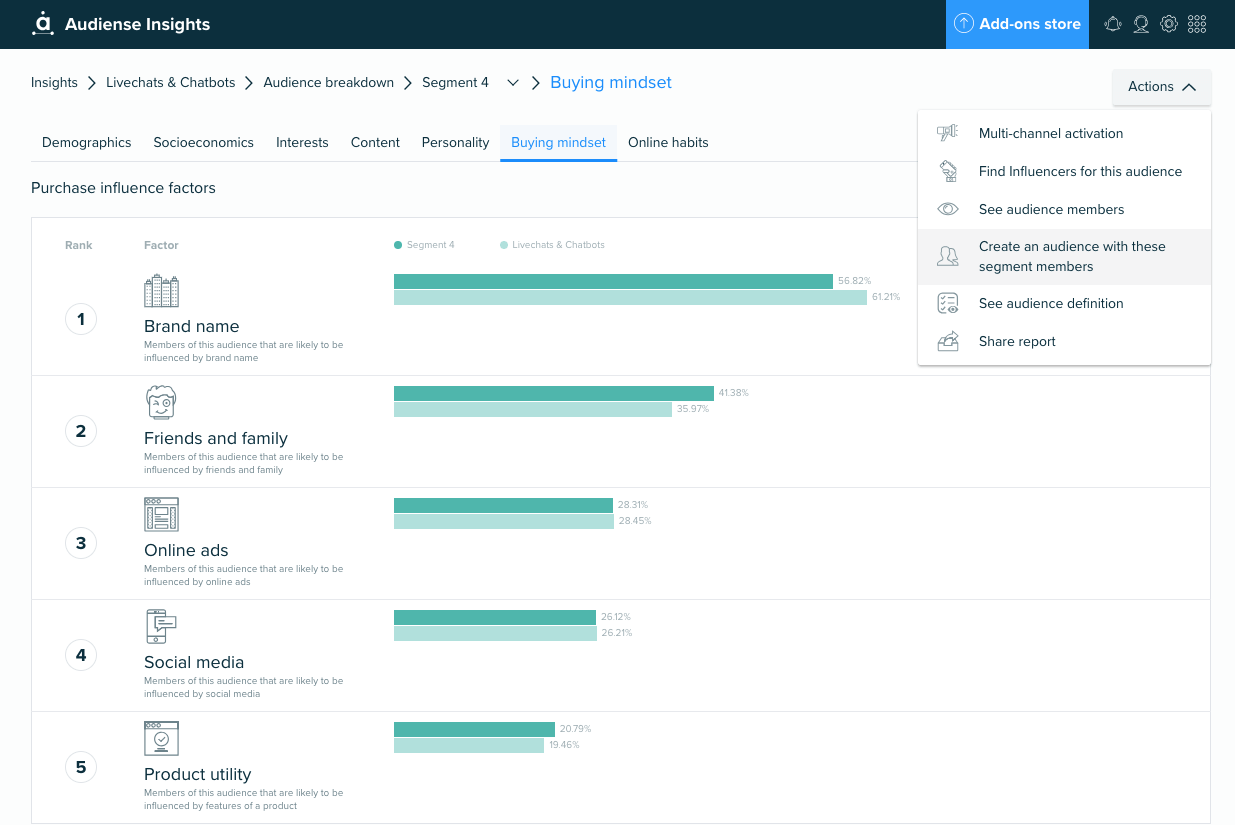Viewport: 1235px width, 825px height.
Task: Click the Purchase influence factors heading
Action: tap(123, 188)
